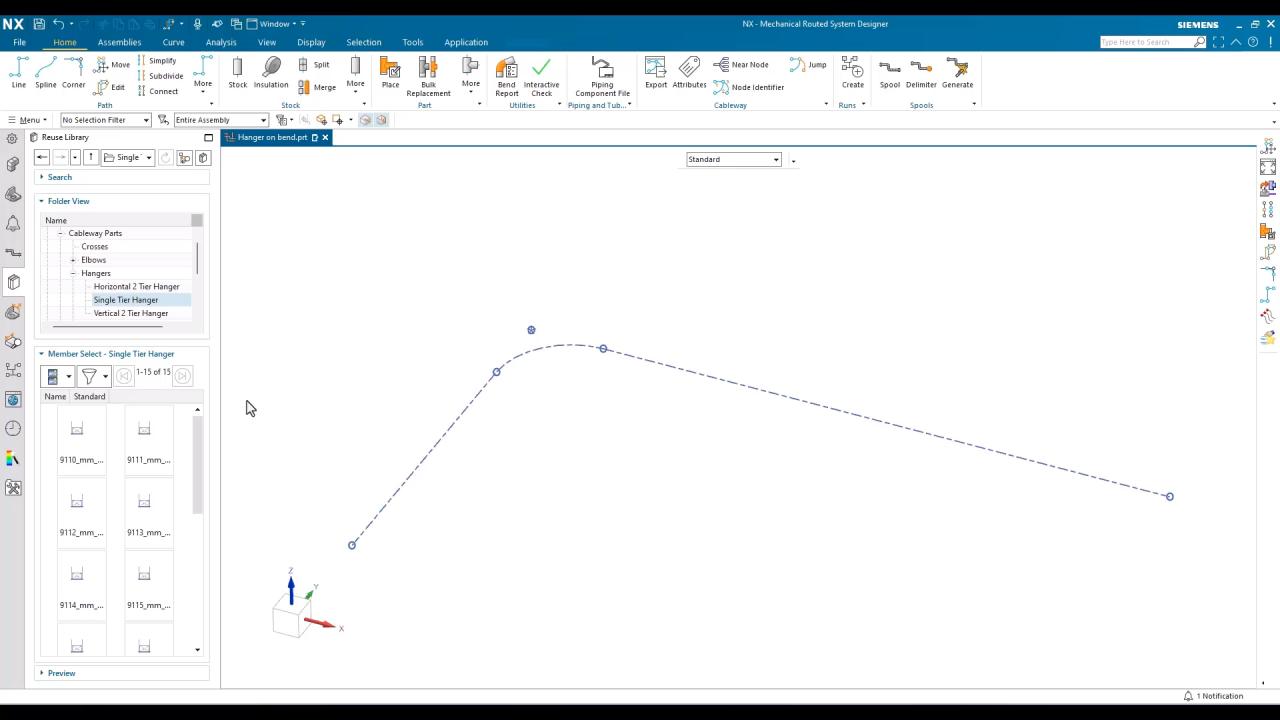Open the No Selection Filter dropdown
Image resolution: width=1280 pixels, height=720 pixels.
105,120
